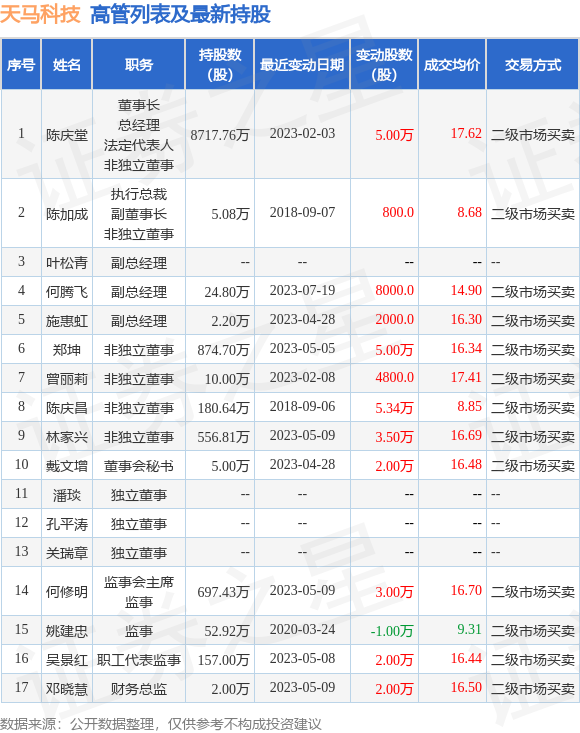Click shareholding value 180.64万
The height and width of the screenshot is (733, 580).
223,408
